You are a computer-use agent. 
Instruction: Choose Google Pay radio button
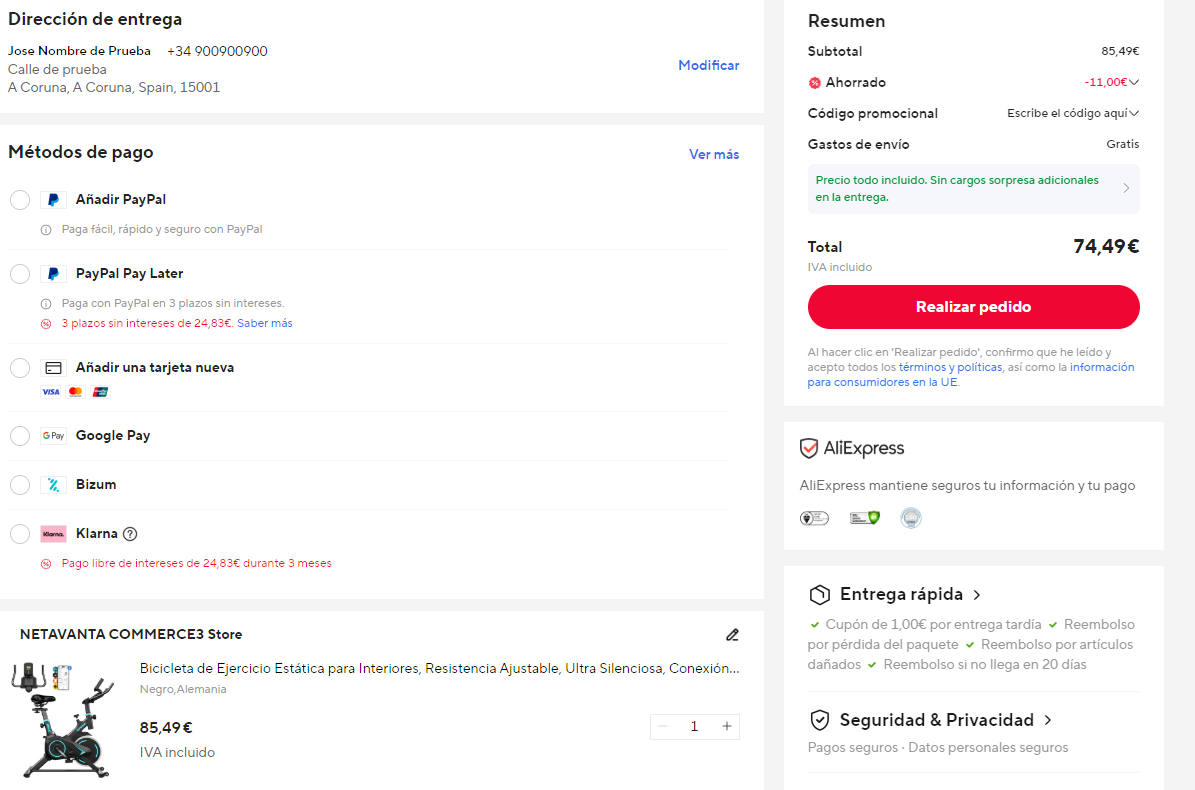[20, 436]
